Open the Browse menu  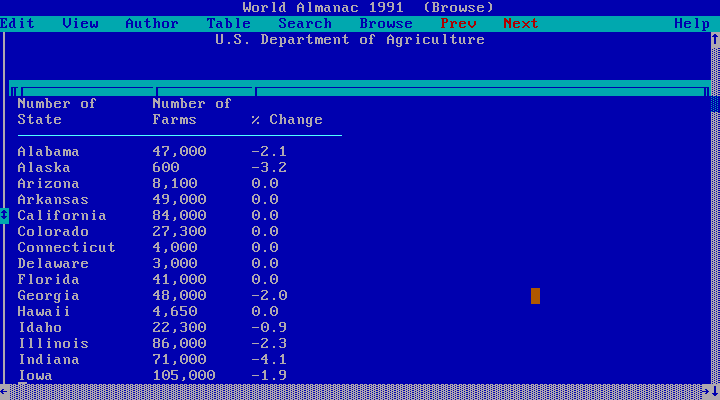tap(386, 23)
